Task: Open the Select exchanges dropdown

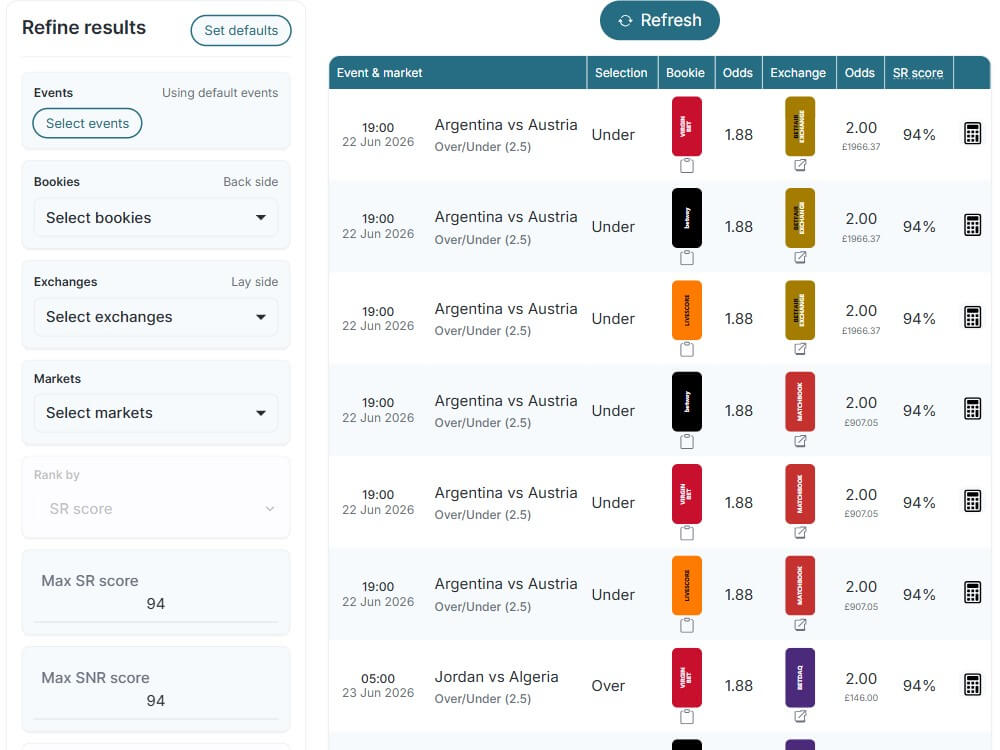Action: (x=156, y=317)
